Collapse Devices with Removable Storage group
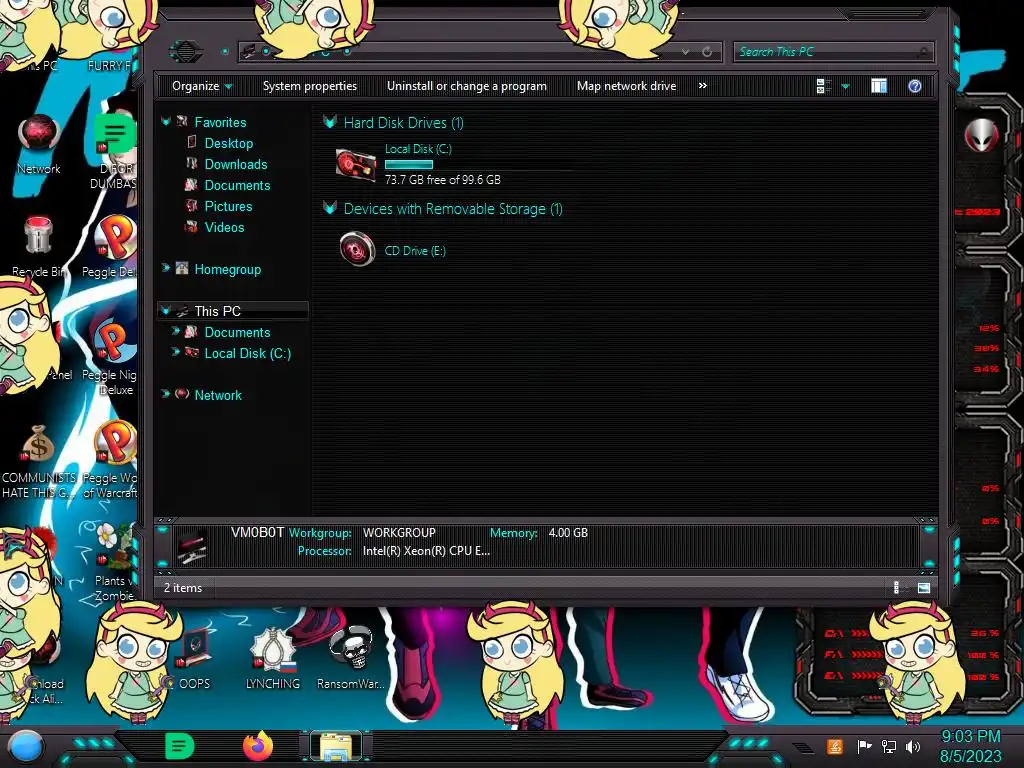 [x=330, y=208]
